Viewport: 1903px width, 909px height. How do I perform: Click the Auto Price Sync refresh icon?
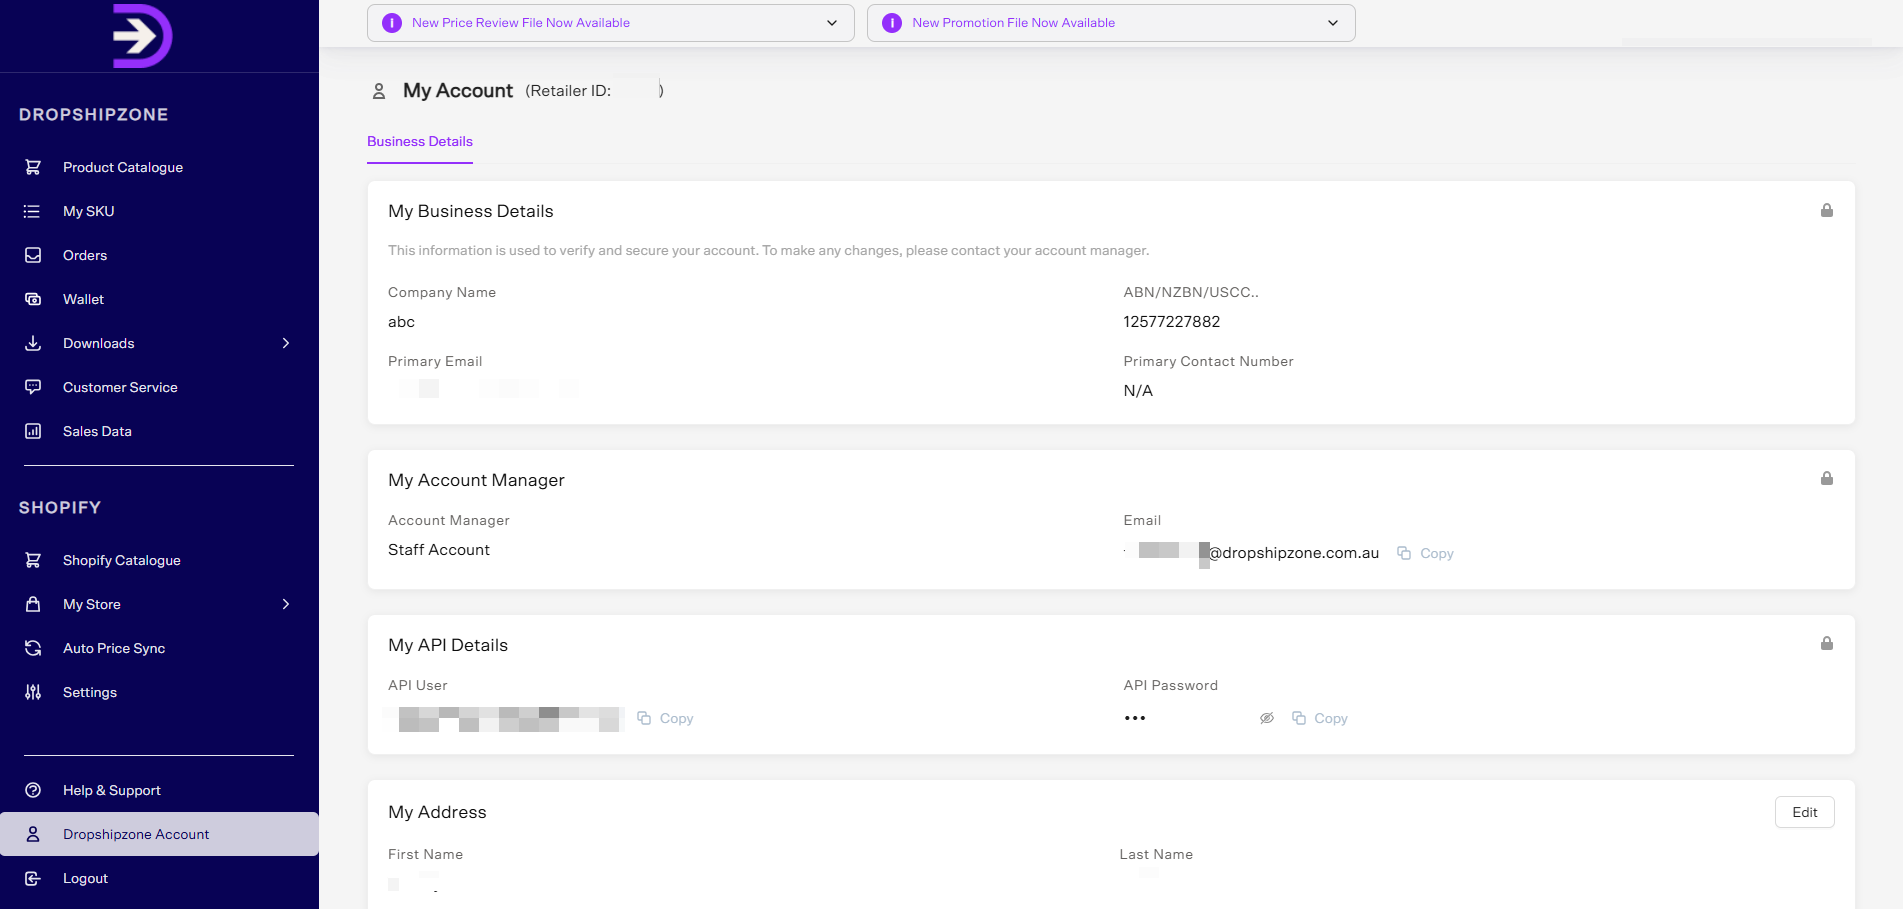point(33,648)
